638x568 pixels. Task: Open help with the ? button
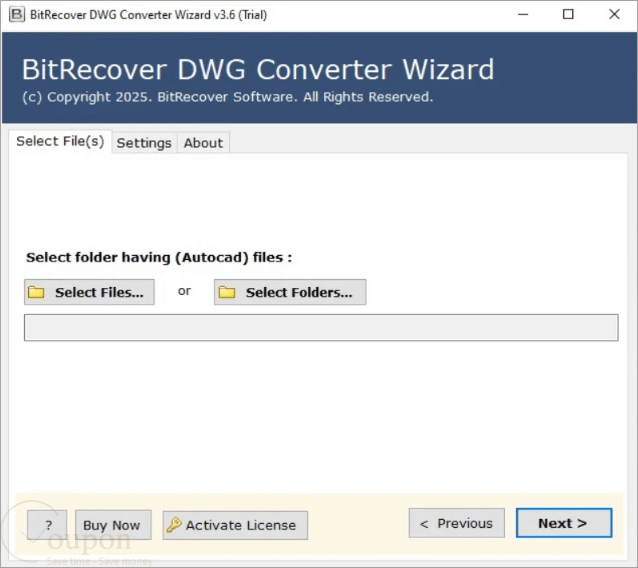[x=47, y=525]
